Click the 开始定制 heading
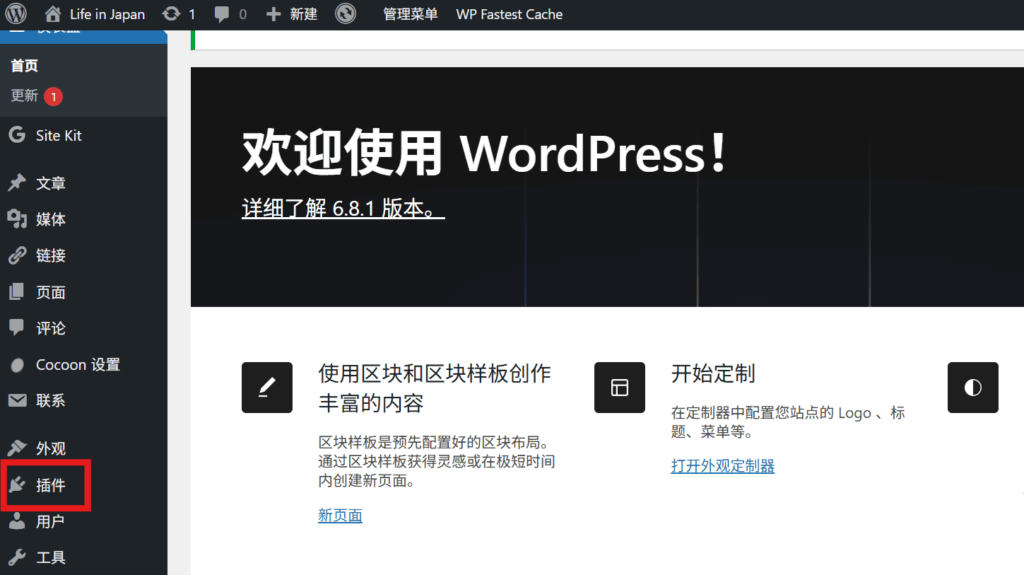1024x575 pixels. [x=713, y=374]
